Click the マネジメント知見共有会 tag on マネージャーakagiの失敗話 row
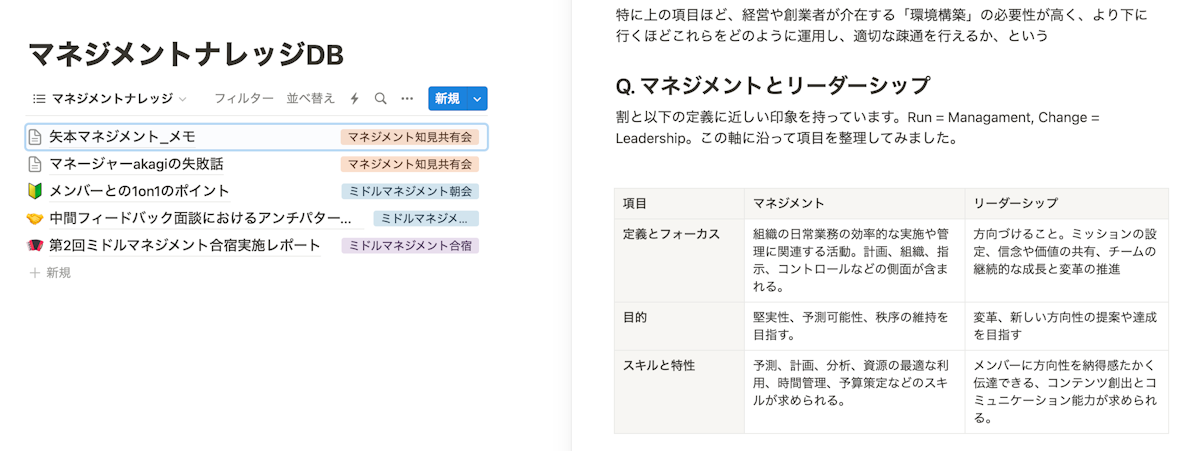Image resolution: width=1198 pixels, height=451 pixels. pyautogui.click(x=410, y=164)
